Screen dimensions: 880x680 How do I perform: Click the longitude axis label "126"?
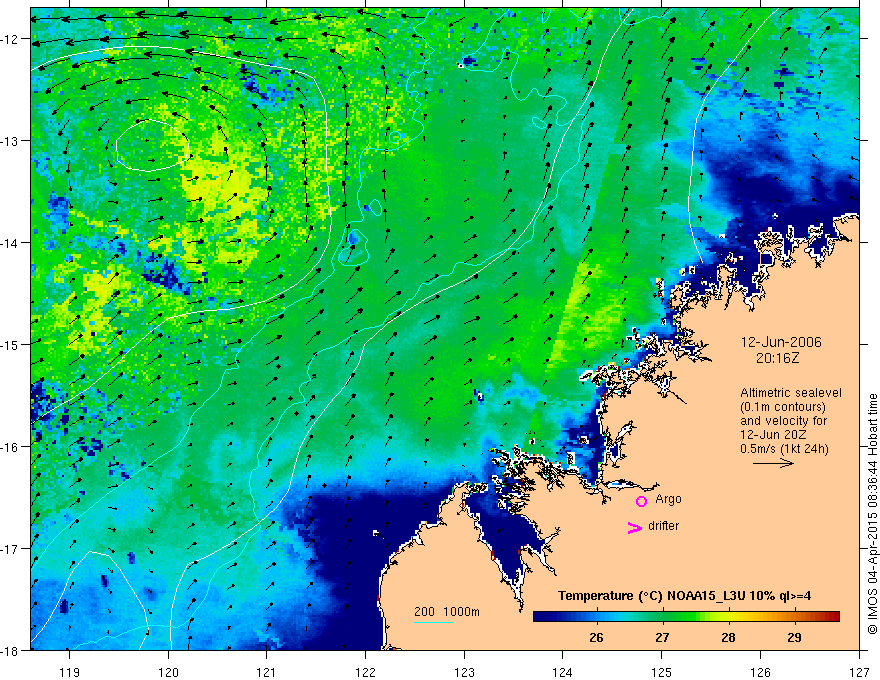(760, 672)
